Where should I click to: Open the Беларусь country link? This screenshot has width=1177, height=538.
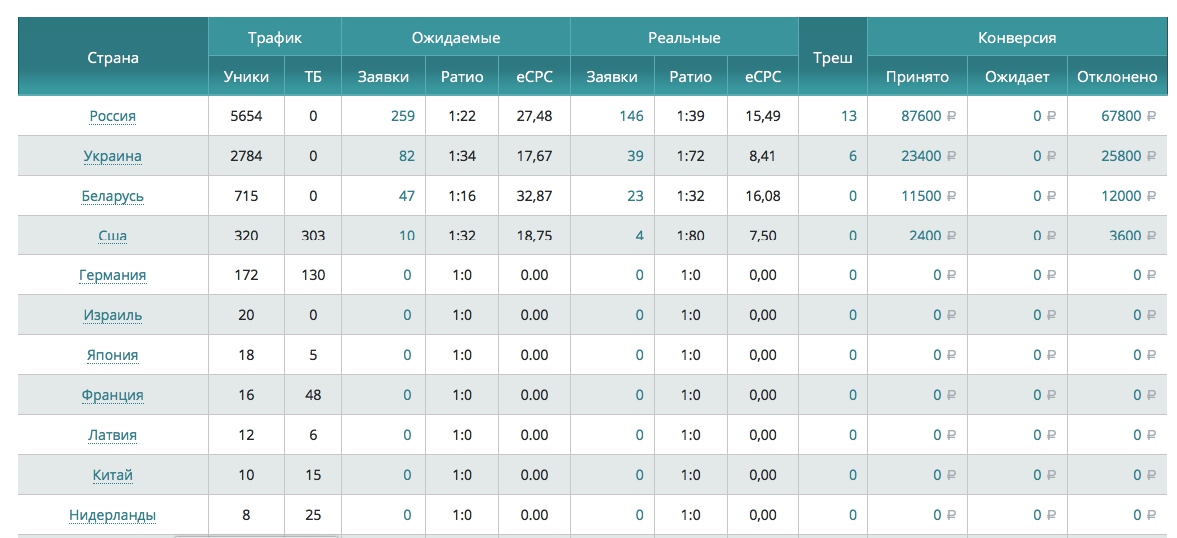113,196
